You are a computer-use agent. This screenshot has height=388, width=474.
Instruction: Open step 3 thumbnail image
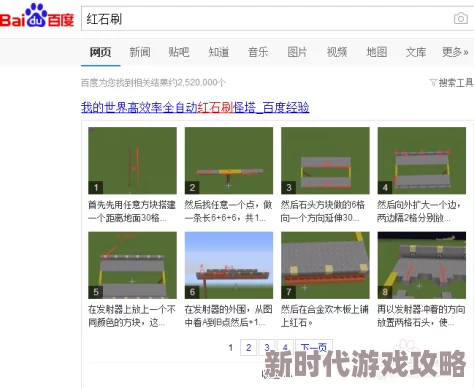(325, 160)
